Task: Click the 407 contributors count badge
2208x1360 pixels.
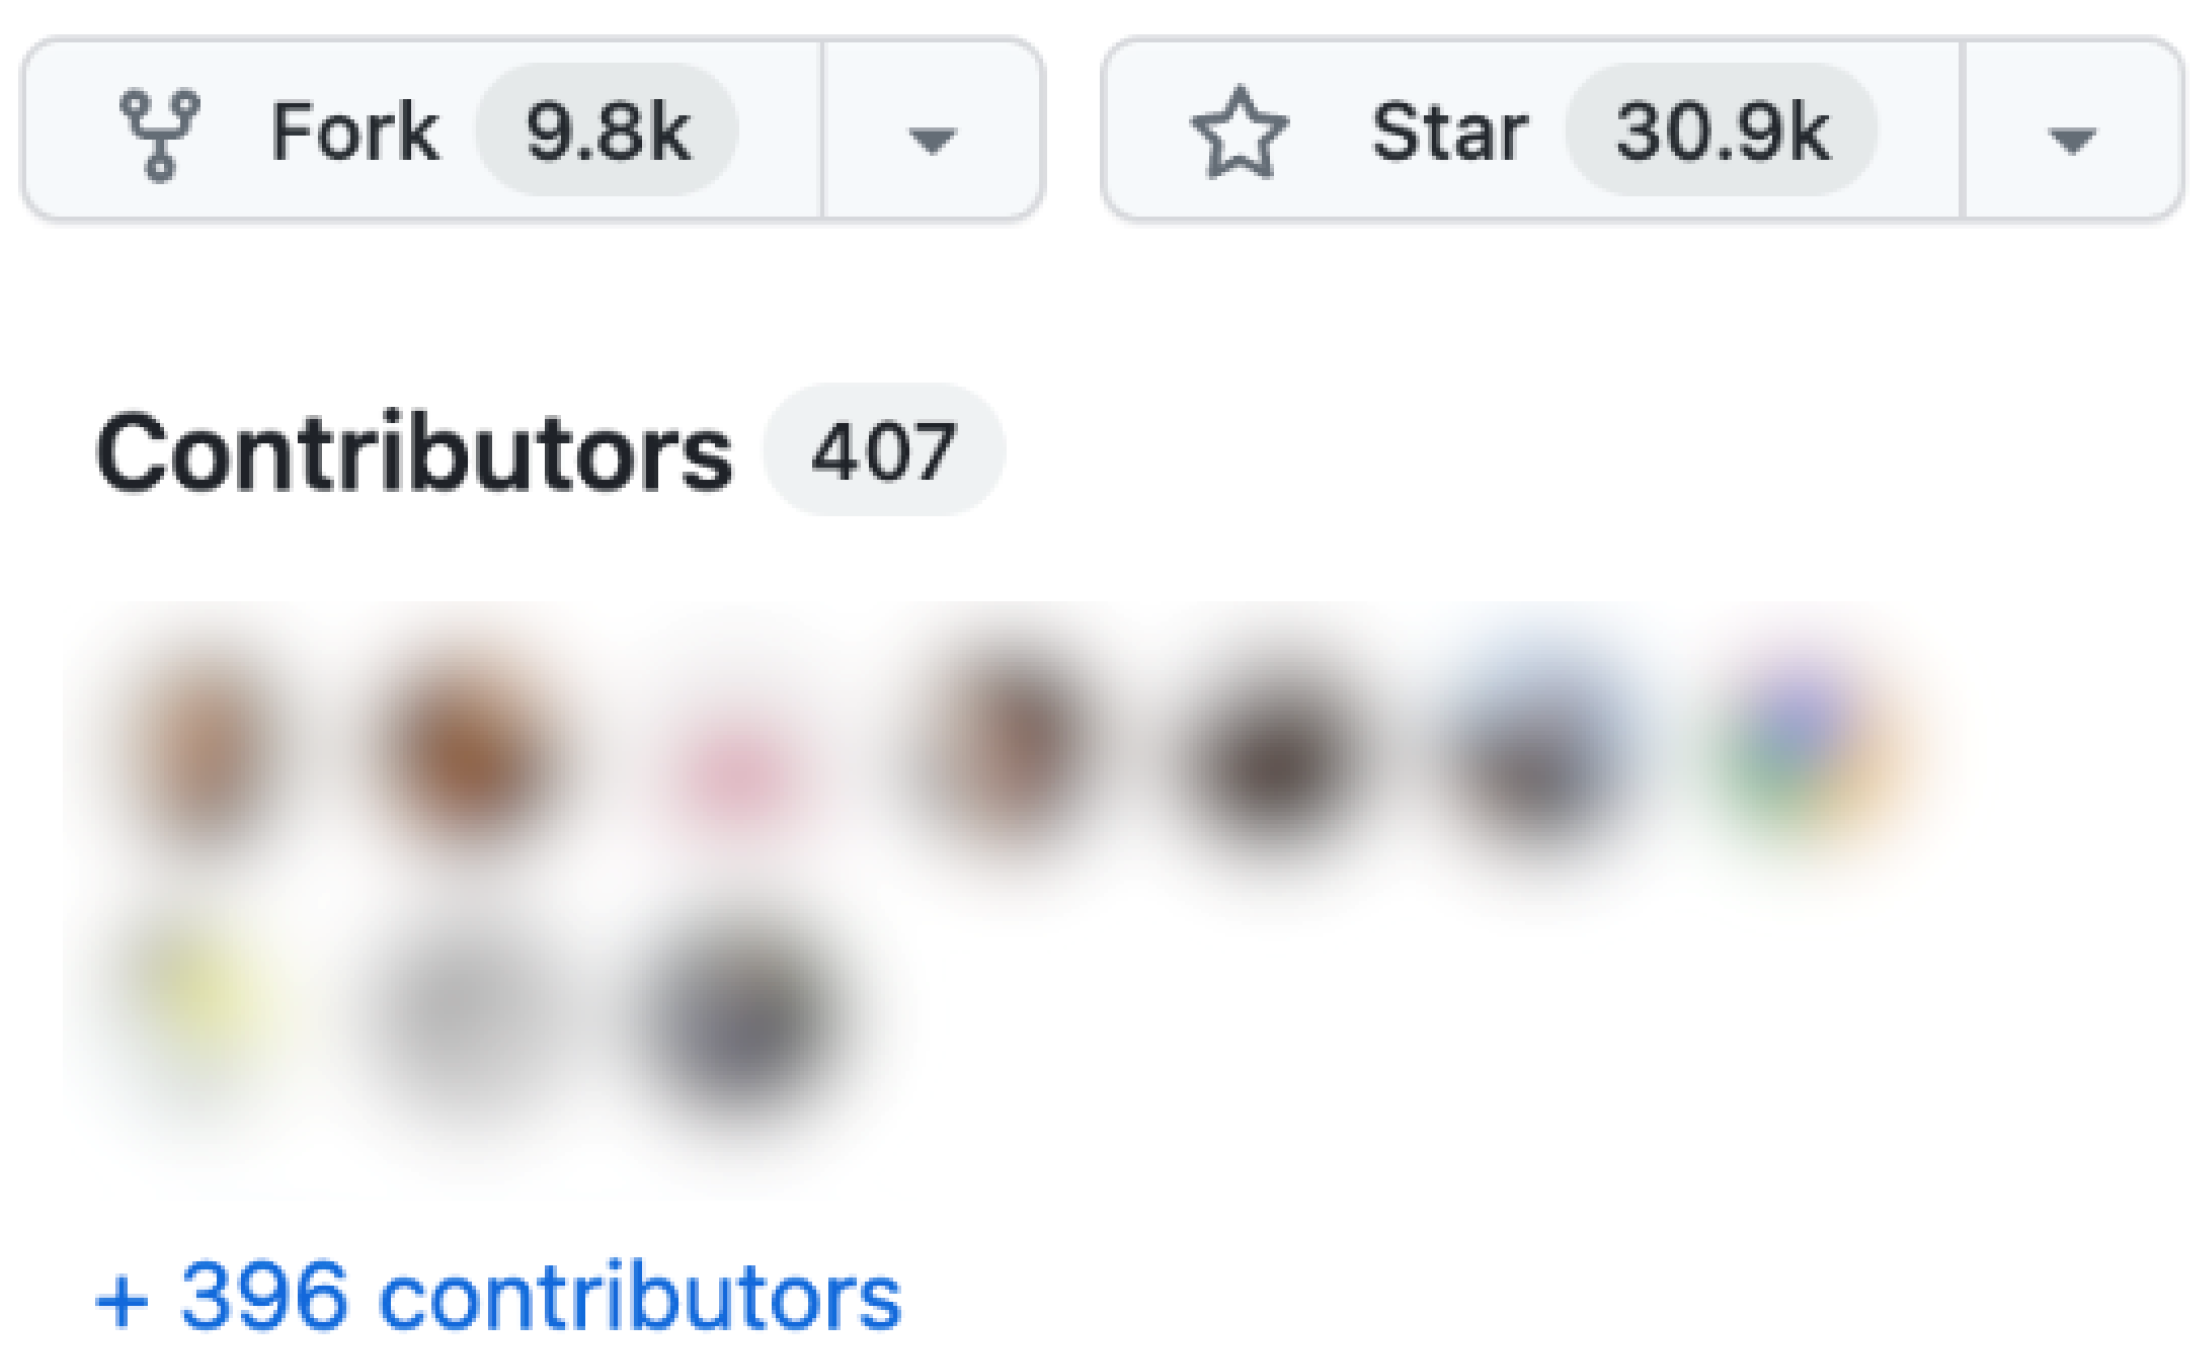Action: 884,450
